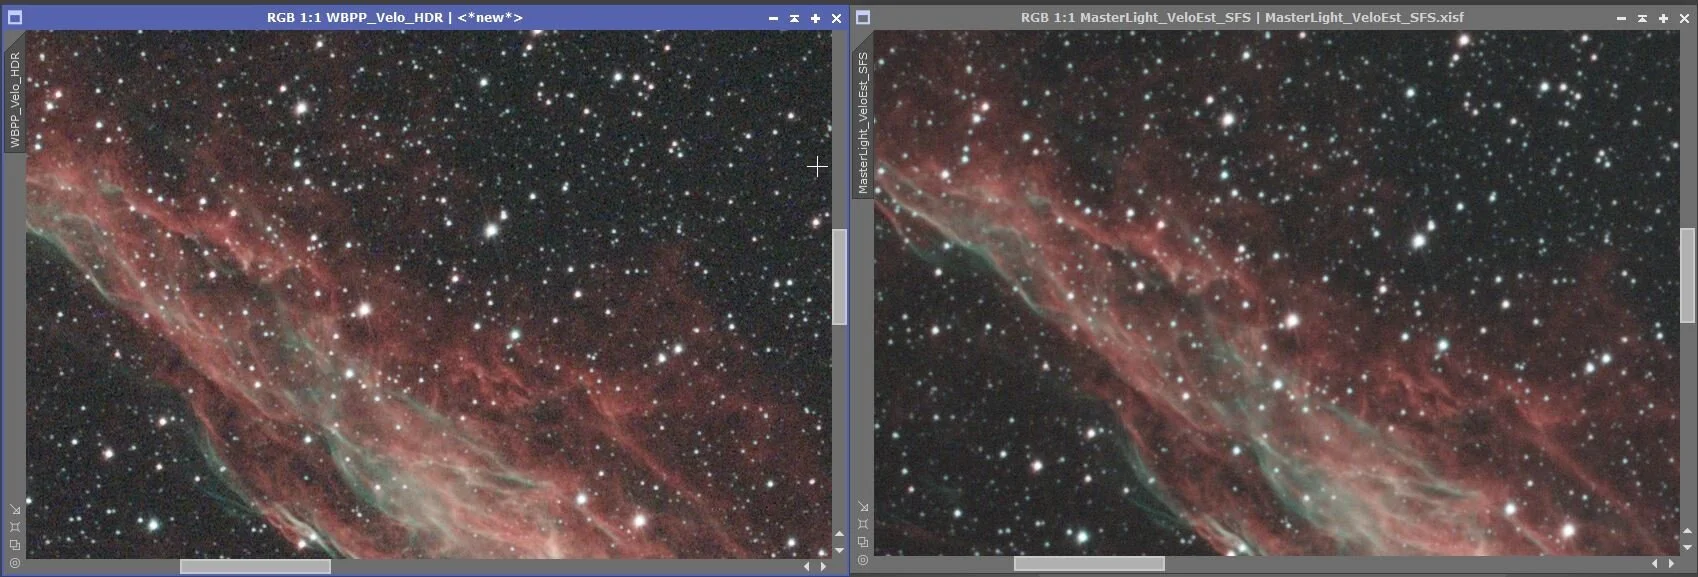Click scroll right arrow in WBPP_Velo_HDR window
The height and width of the screenshot is (577, 1698).
coord(823,567)
